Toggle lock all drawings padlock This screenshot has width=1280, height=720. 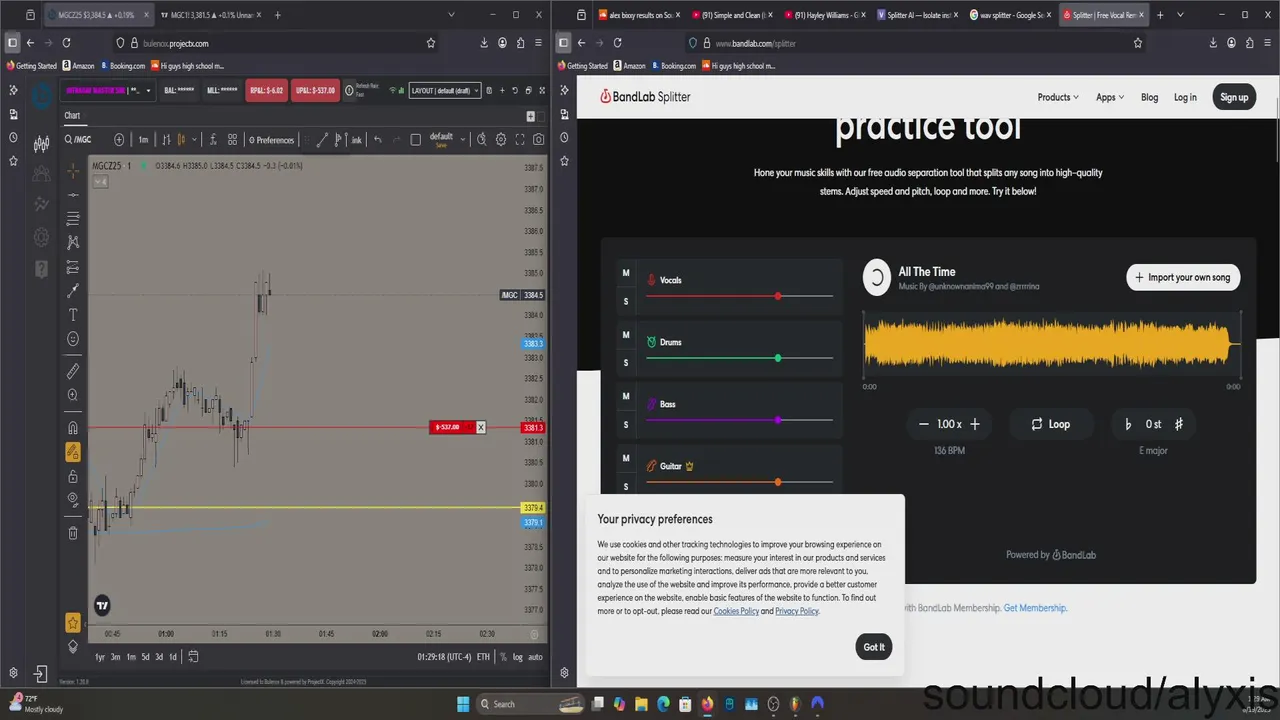tap(73, 476)
